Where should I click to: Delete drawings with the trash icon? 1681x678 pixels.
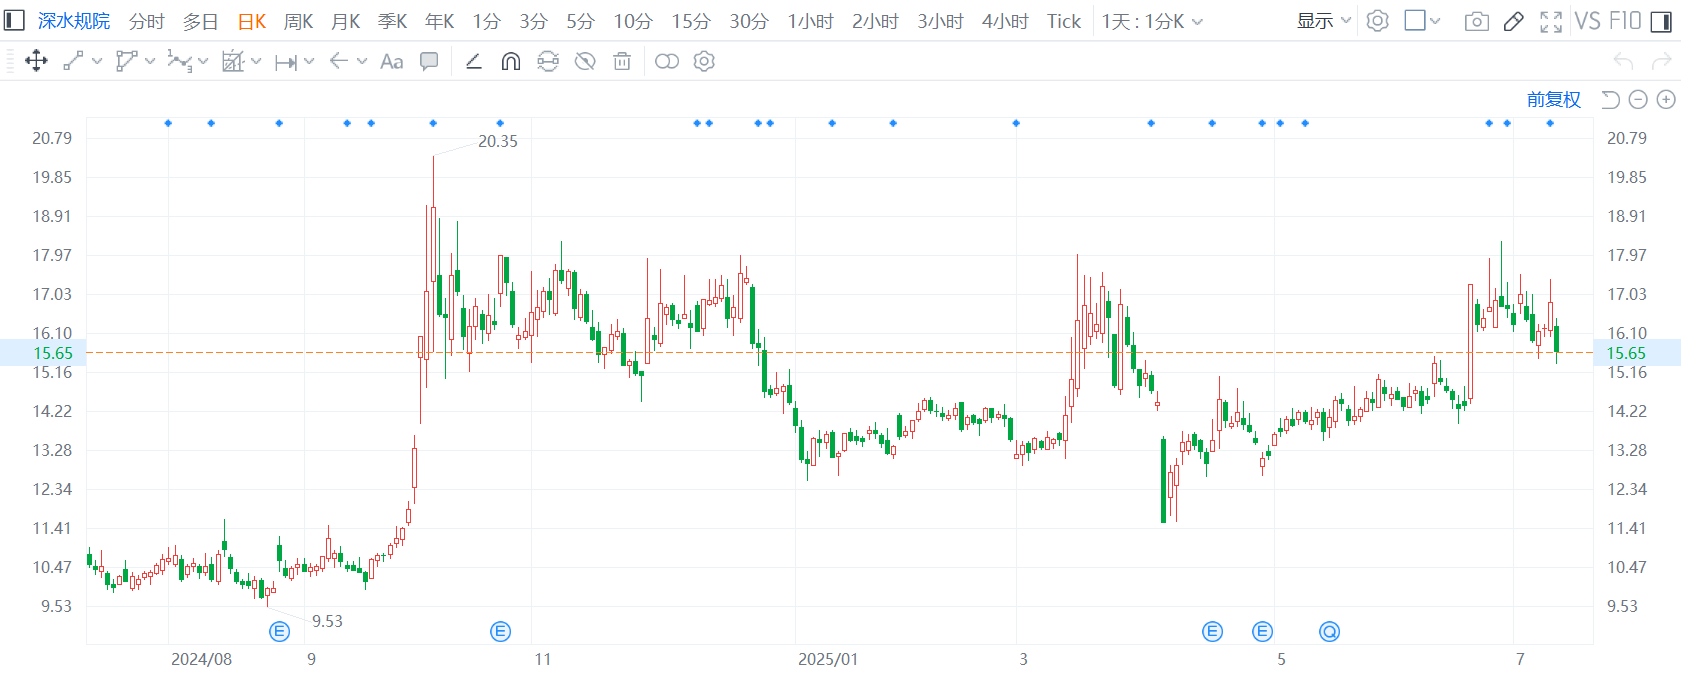click(622, 61)
